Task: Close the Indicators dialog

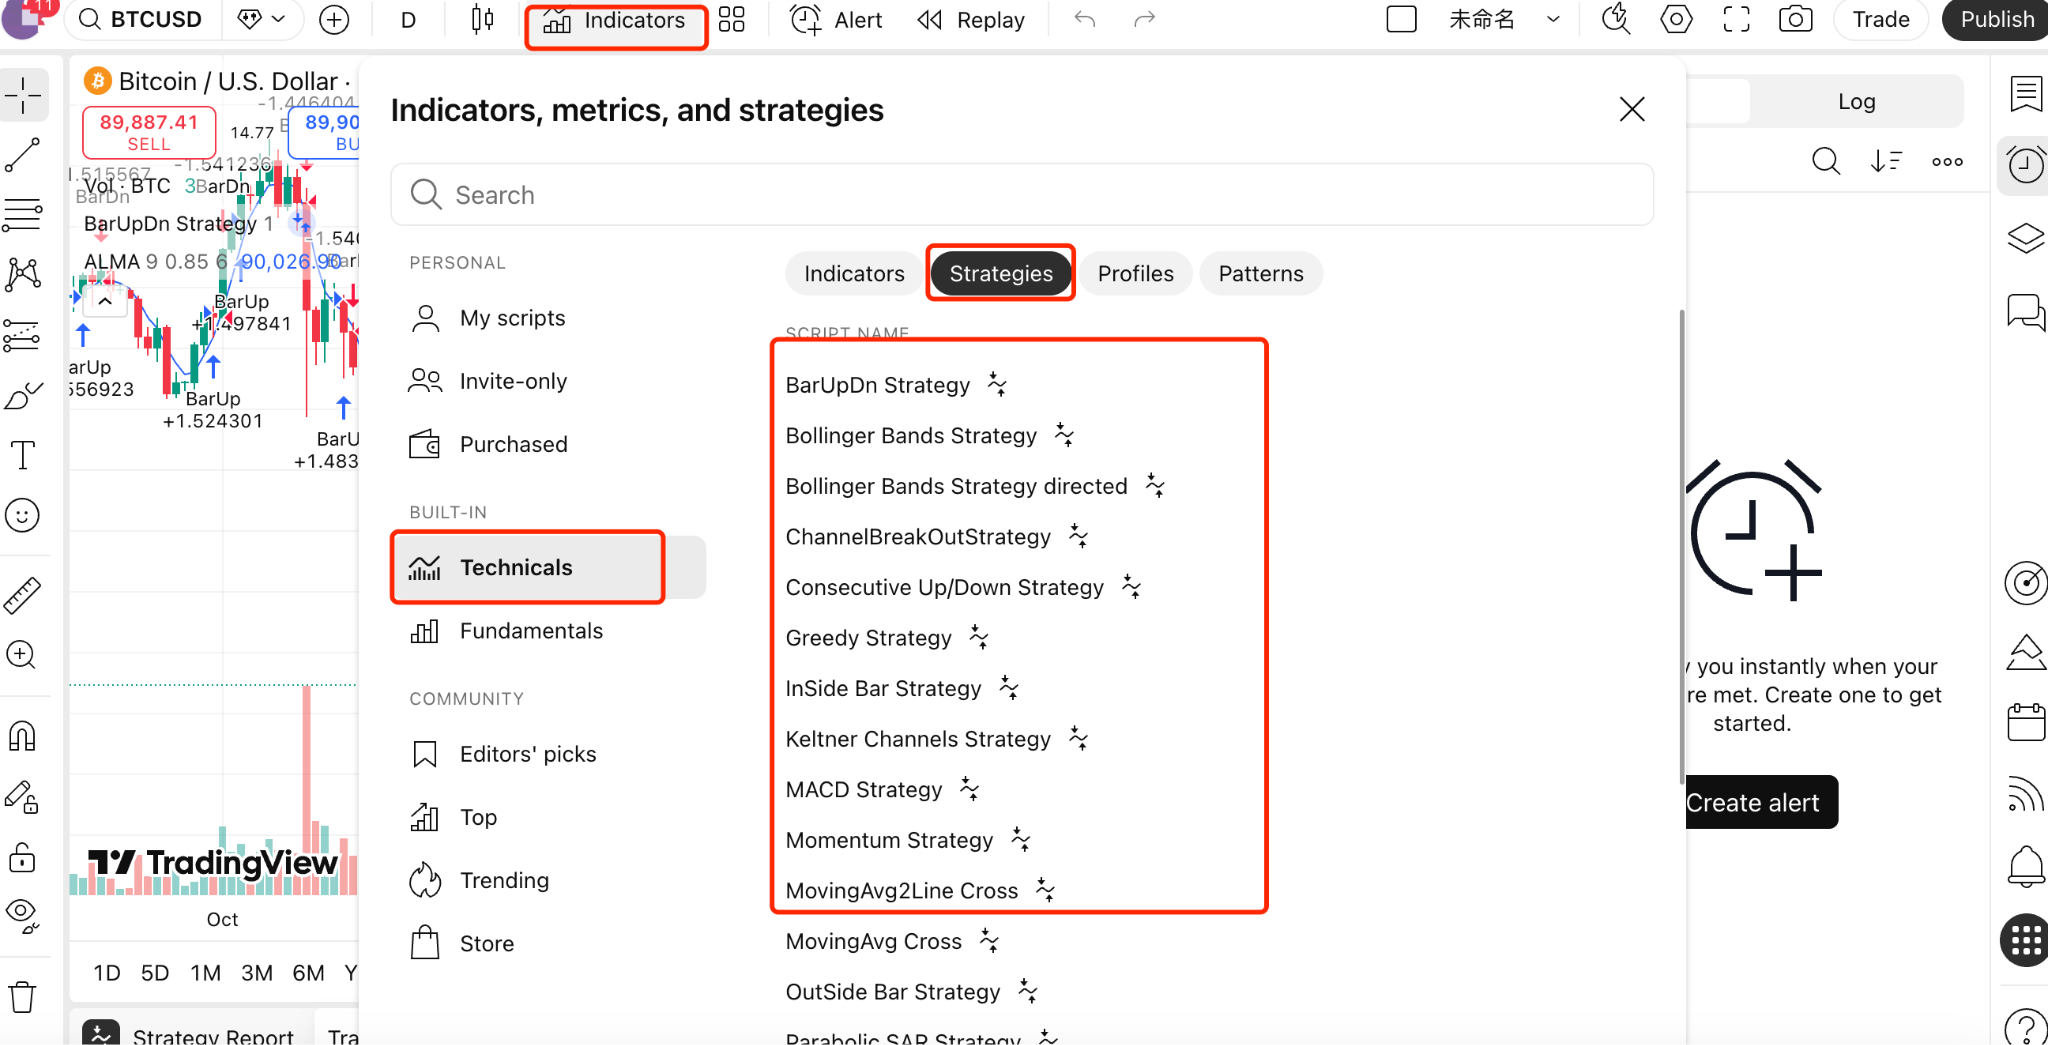Action: tap(1632, 109)
